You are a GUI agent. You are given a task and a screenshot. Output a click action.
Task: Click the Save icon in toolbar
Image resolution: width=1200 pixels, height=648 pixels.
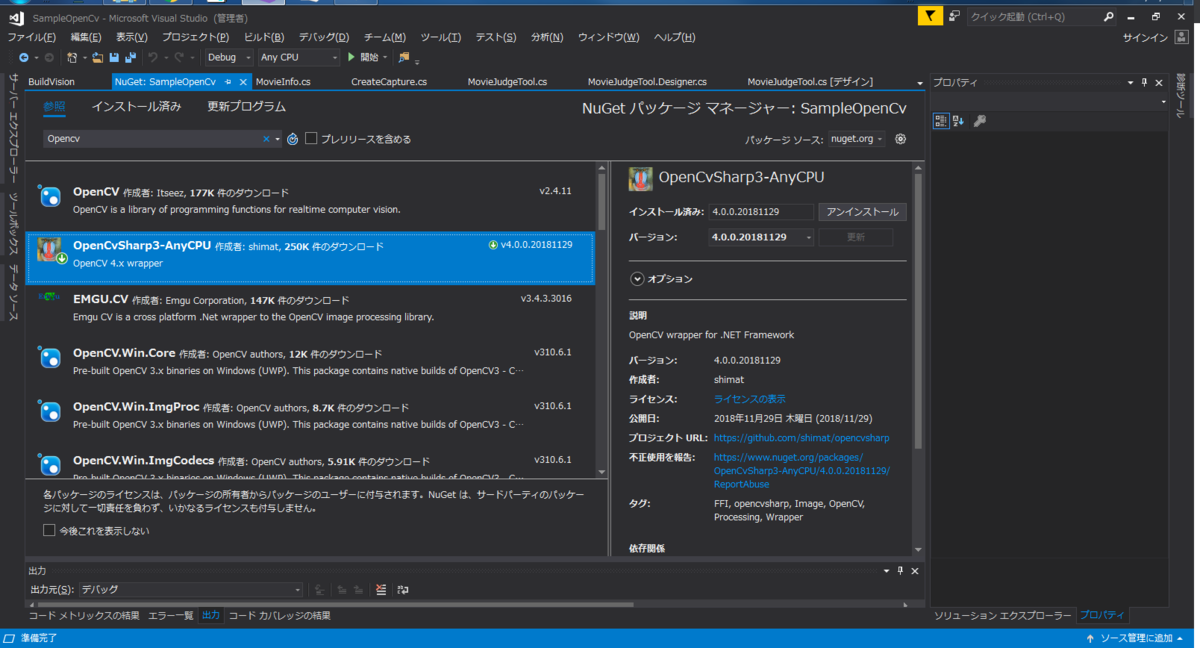(114, 57)
